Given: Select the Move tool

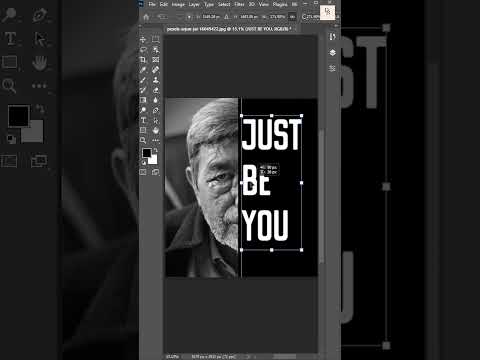Looking at the screenshot, I should click(x=143, y=40).
